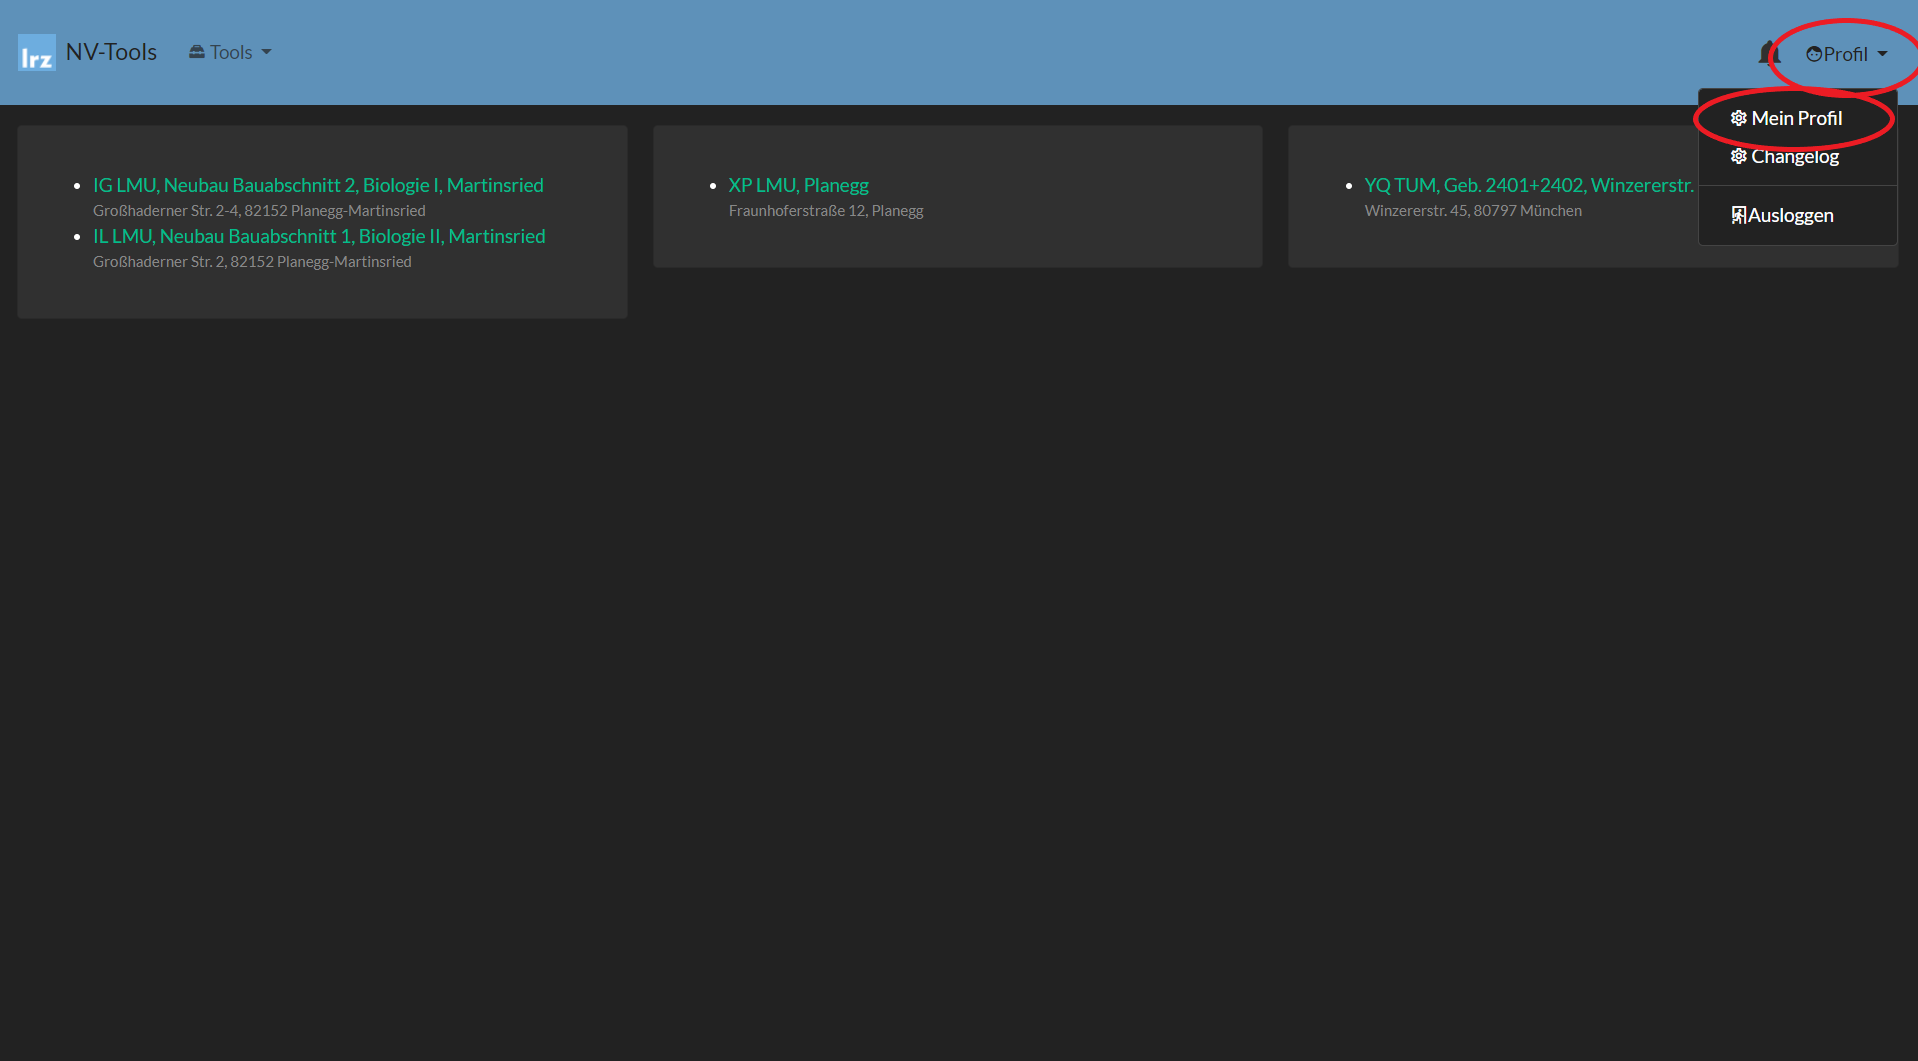Click the caret arrow after Profil

1883,54
